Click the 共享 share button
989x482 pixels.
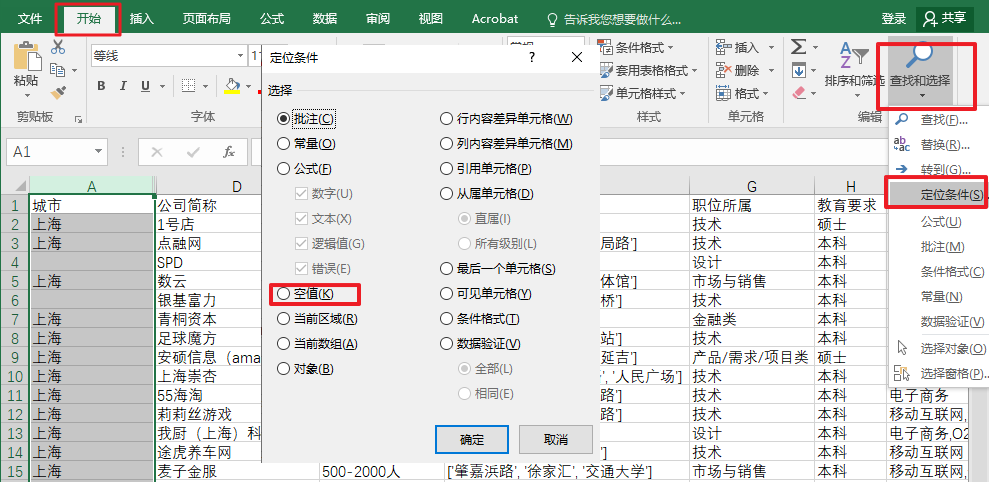click(944, 19)
